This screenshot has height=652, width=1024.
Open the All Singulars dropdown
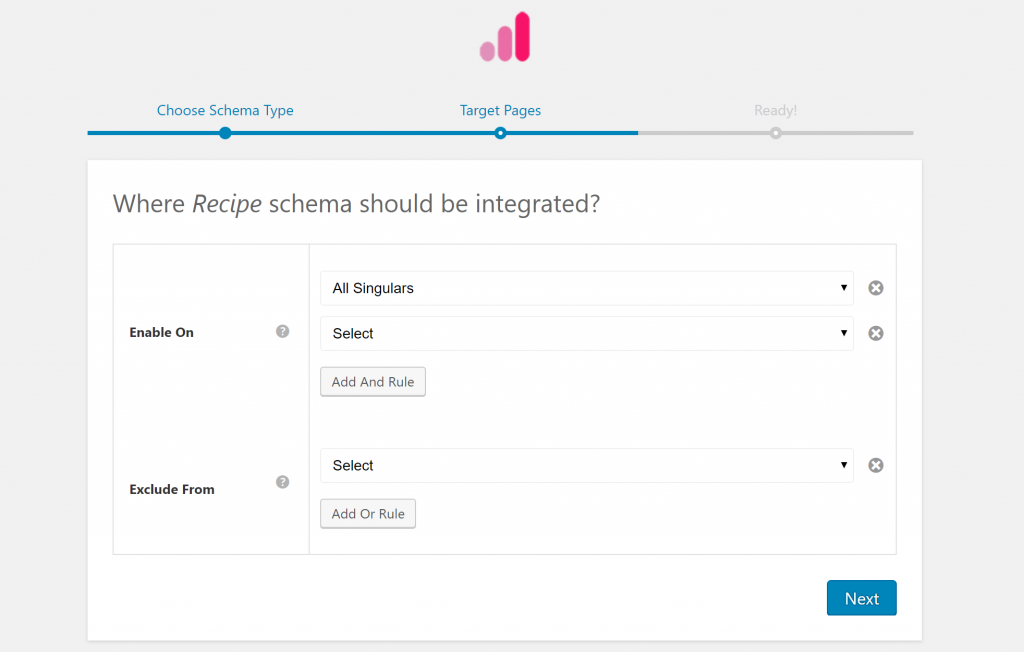click(x=586, y=288)
